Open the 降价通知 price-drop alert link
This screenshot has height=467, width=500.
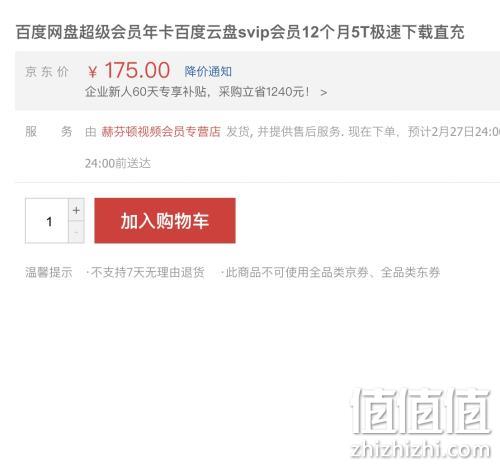click(208, 71)
